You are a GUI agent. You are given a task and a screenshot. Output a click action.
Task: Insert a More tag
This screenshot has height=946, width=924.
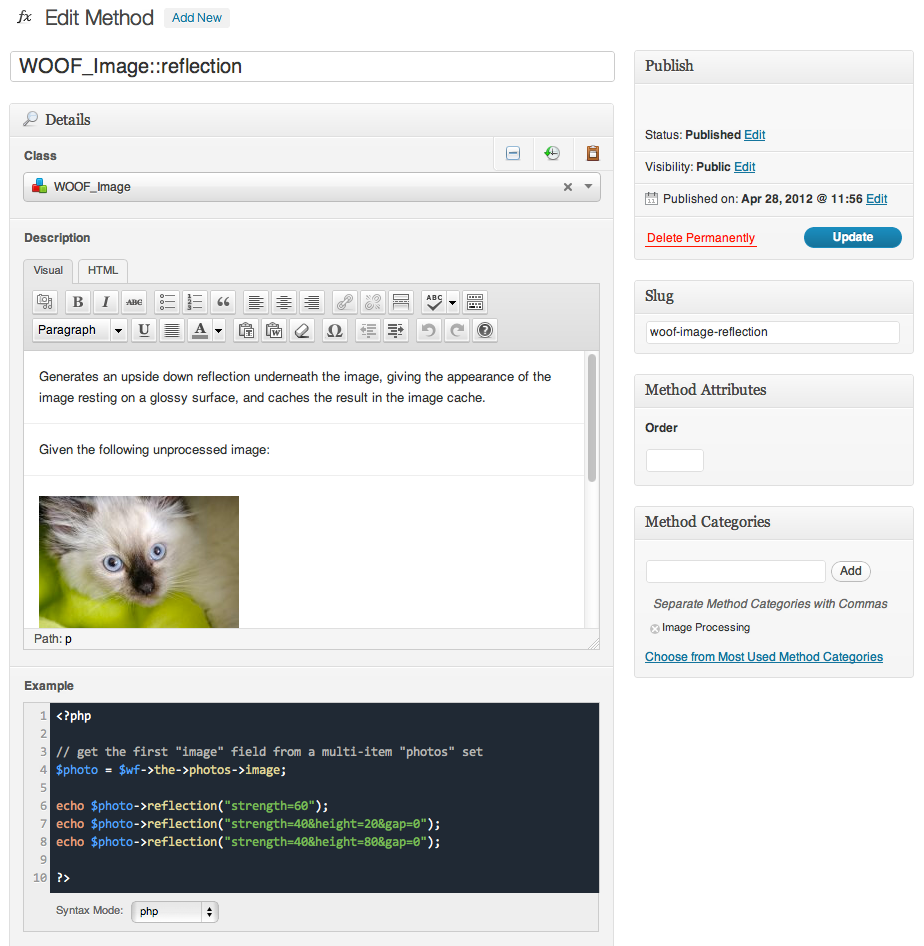coord(400,302)
